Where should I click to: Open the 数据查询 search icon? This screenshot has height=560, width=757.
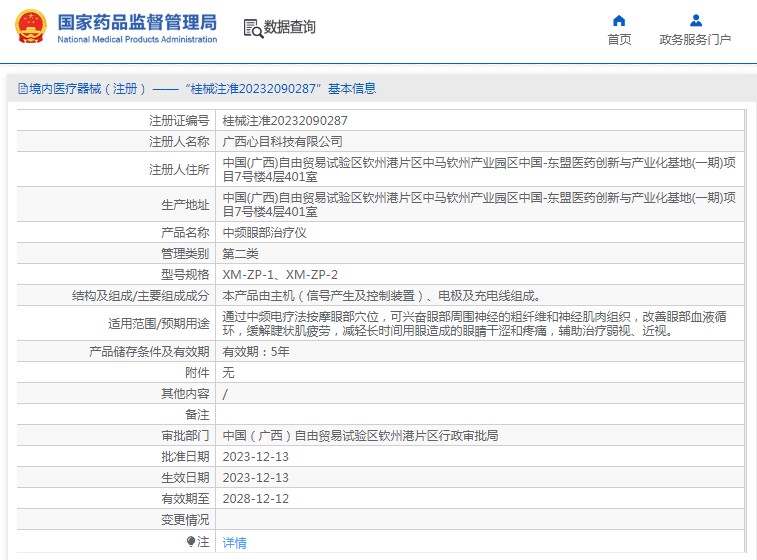point(253,28)
